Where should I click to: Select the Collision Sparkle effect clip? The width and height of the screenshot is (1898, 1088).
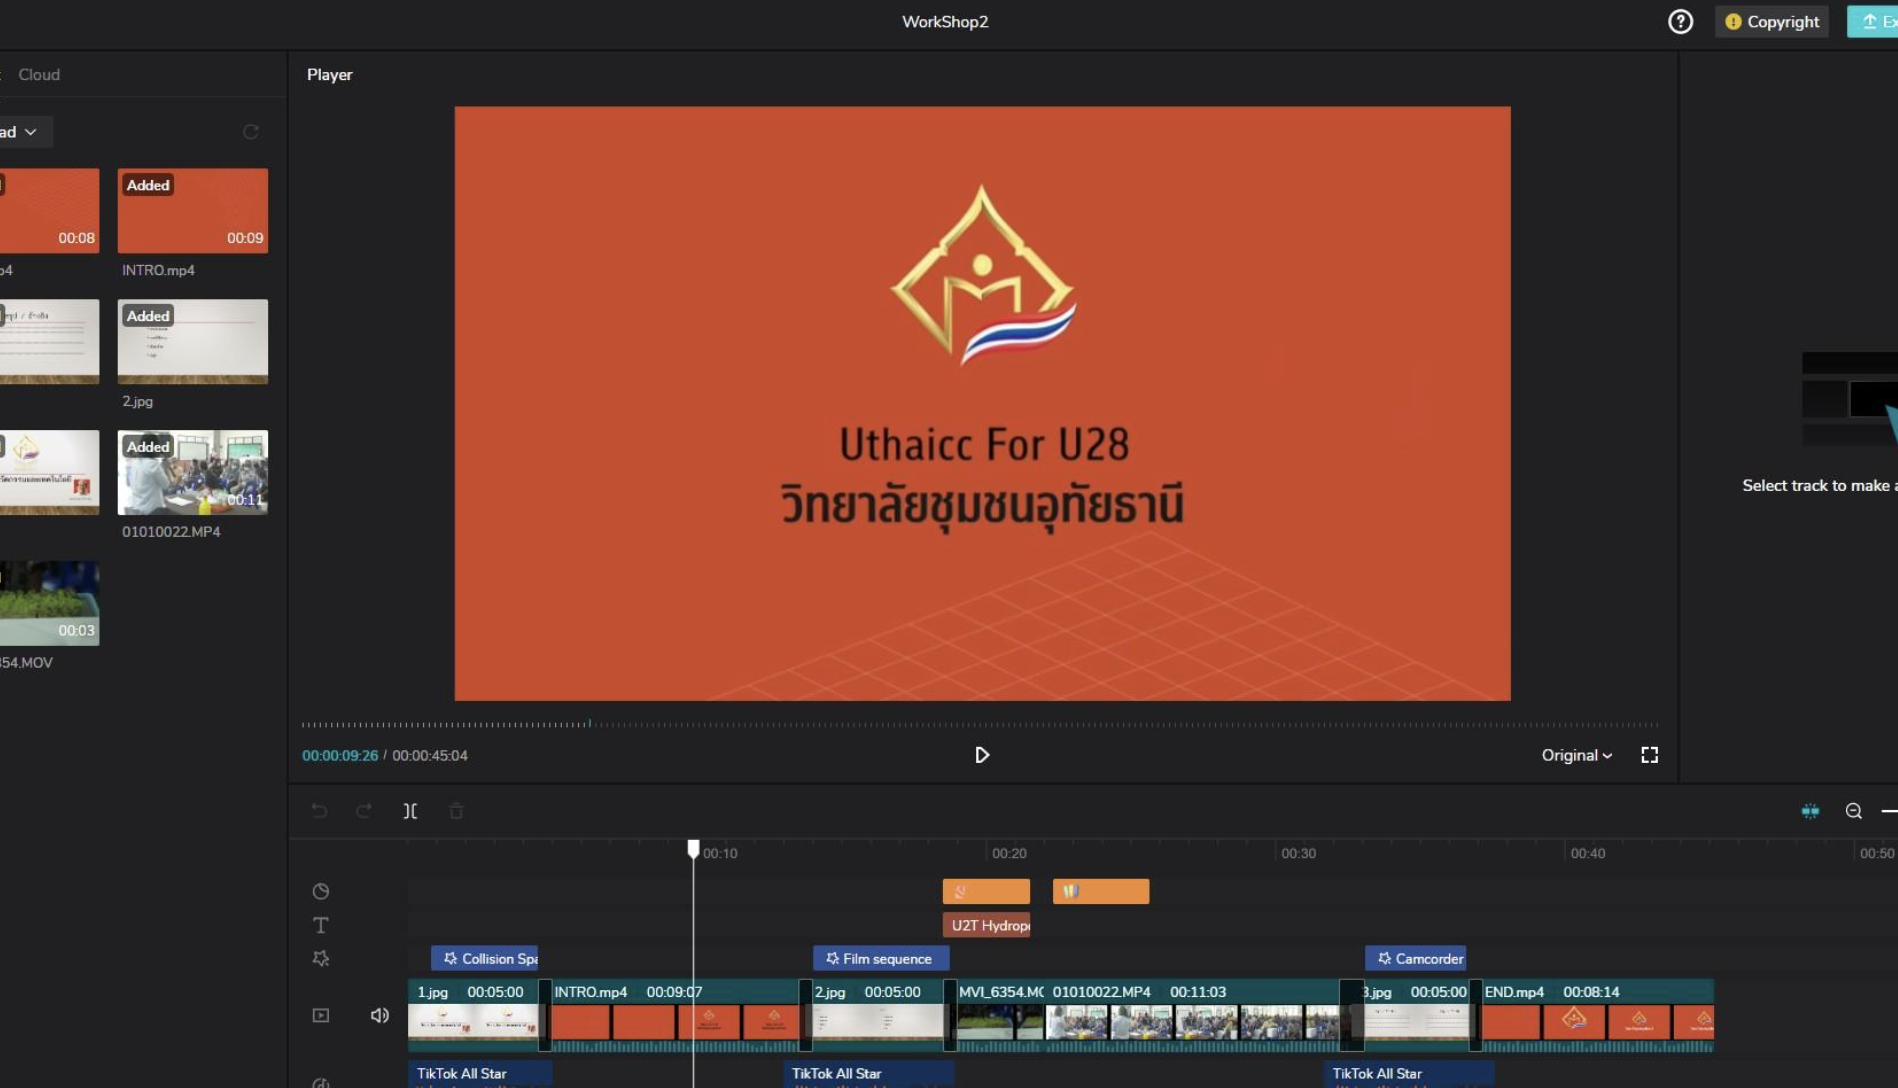484,958
